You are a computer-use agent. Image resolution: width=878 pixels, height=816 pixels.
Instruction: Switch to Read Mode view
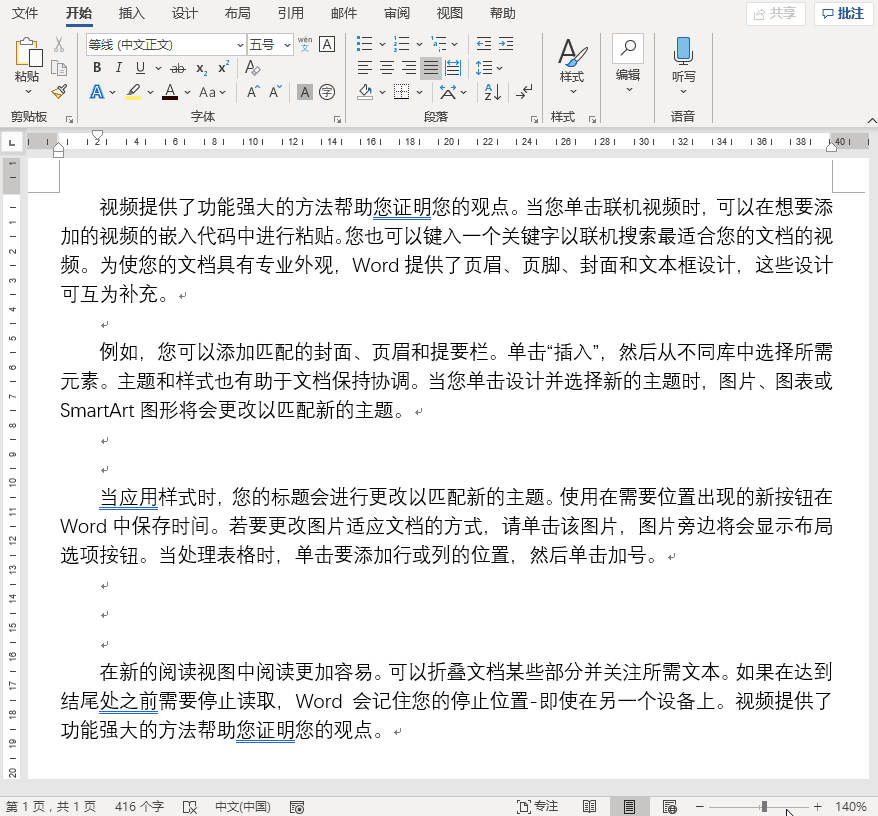pyautogui.click(x=589, y=806)
